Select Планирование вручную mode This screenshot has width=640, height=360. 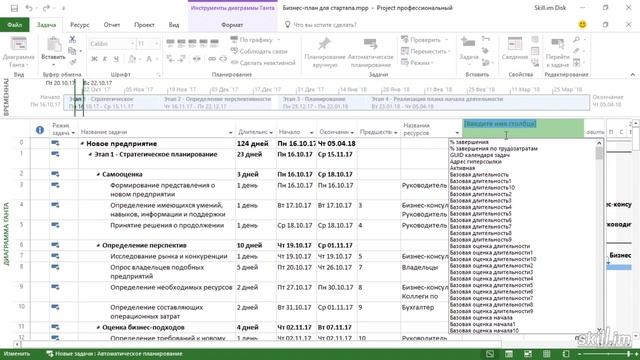pos(325,52)
